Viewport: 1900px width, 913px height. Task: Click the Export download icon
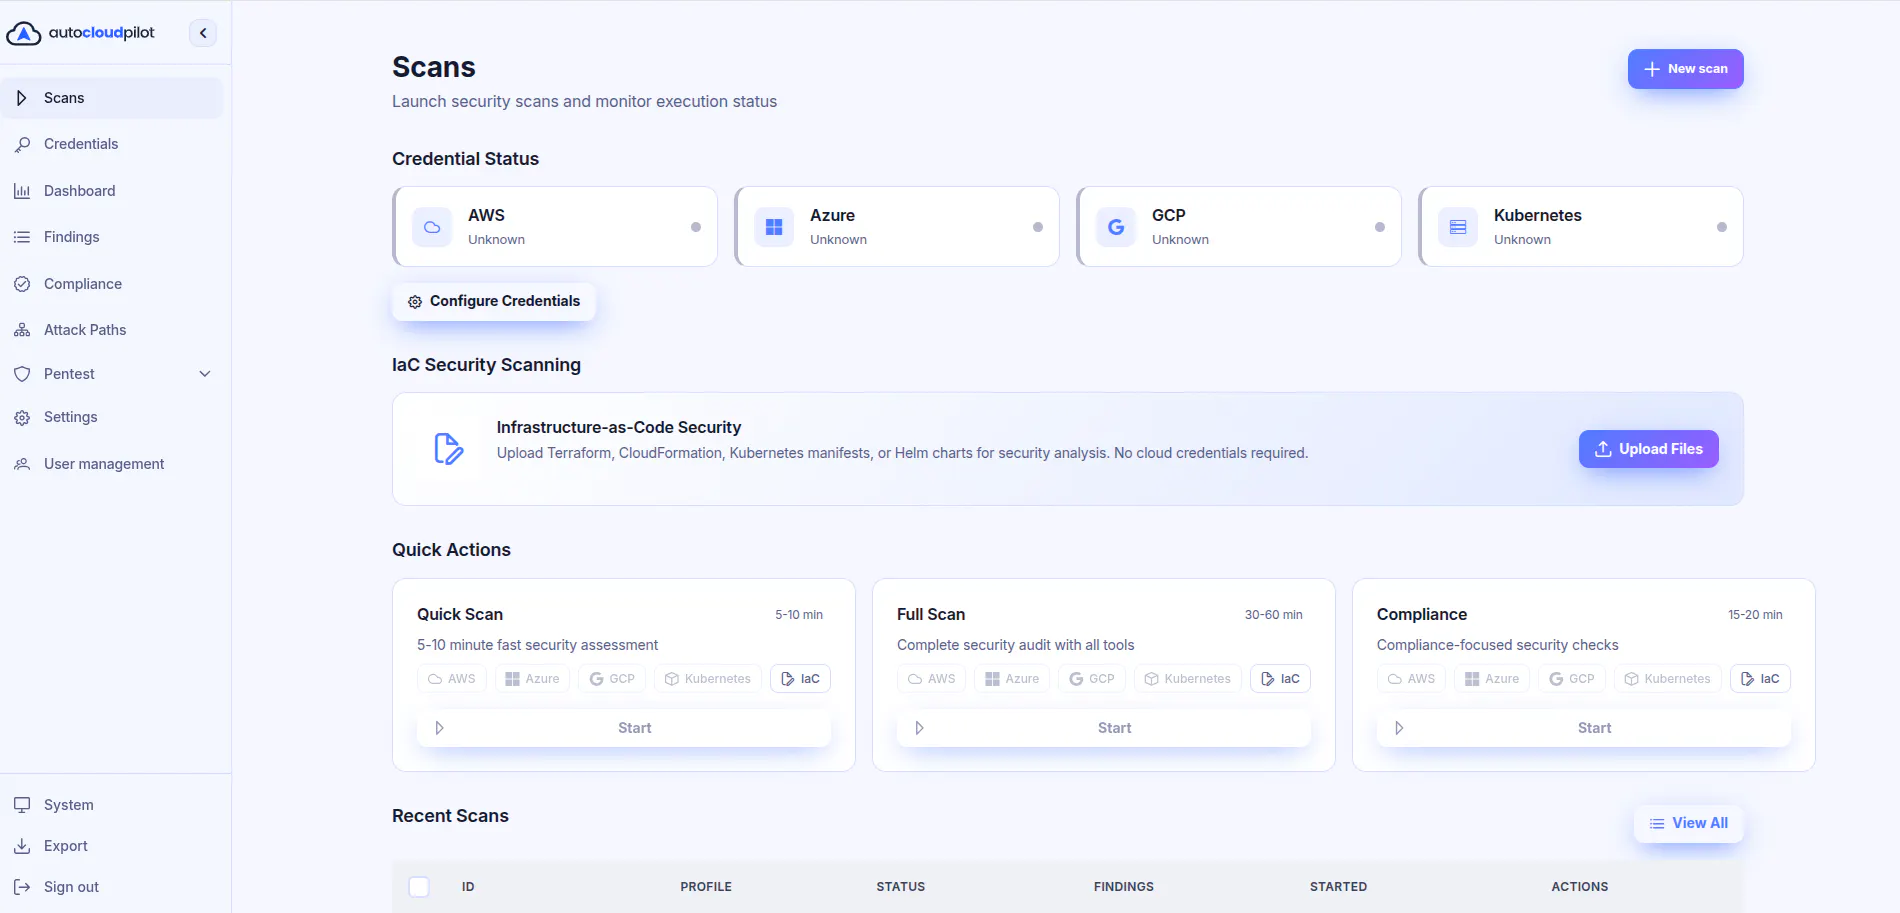(22, 846)
